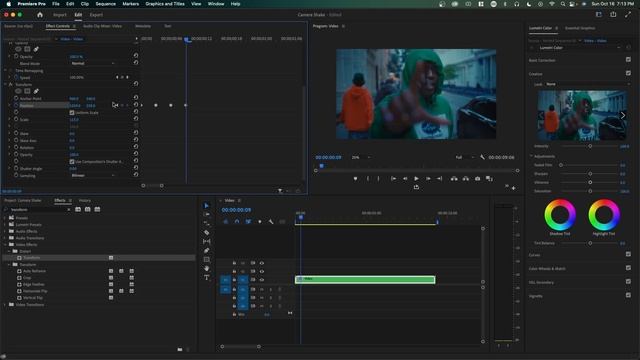Clear the Effects search field

(x=69, y=209)
